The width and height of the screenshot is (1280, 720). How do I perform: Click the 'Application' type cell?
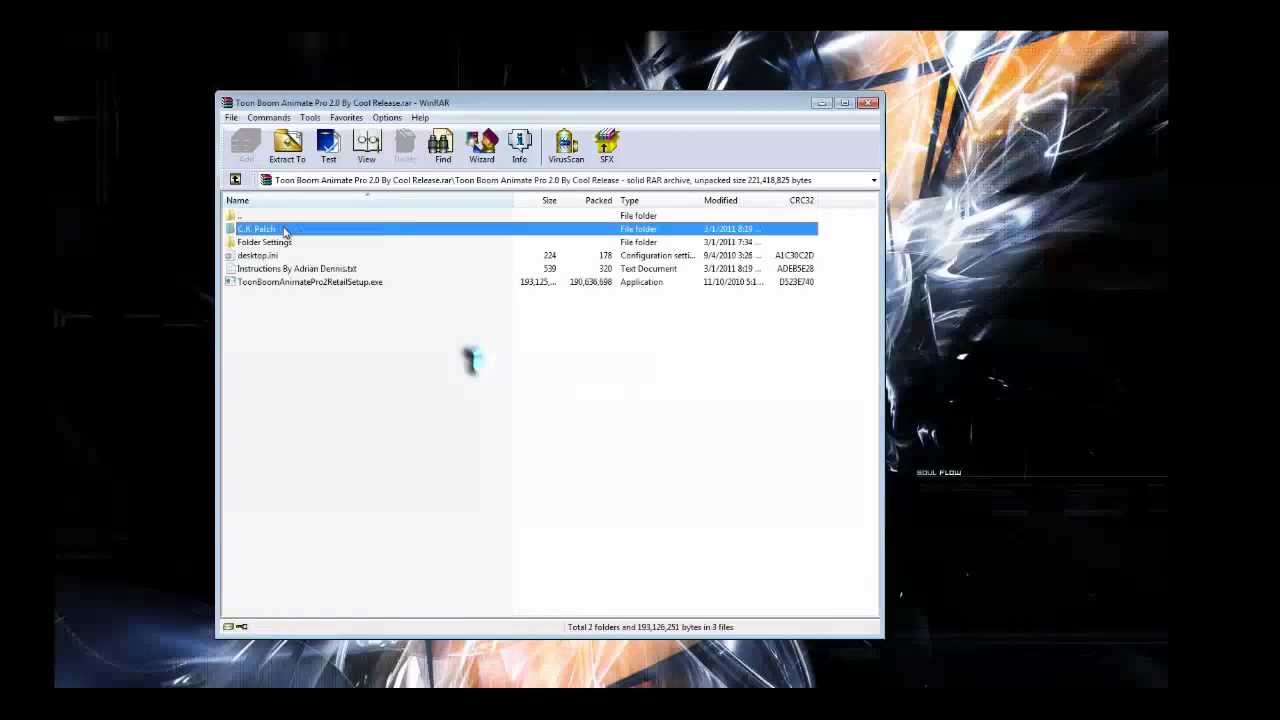coord(641,282)
